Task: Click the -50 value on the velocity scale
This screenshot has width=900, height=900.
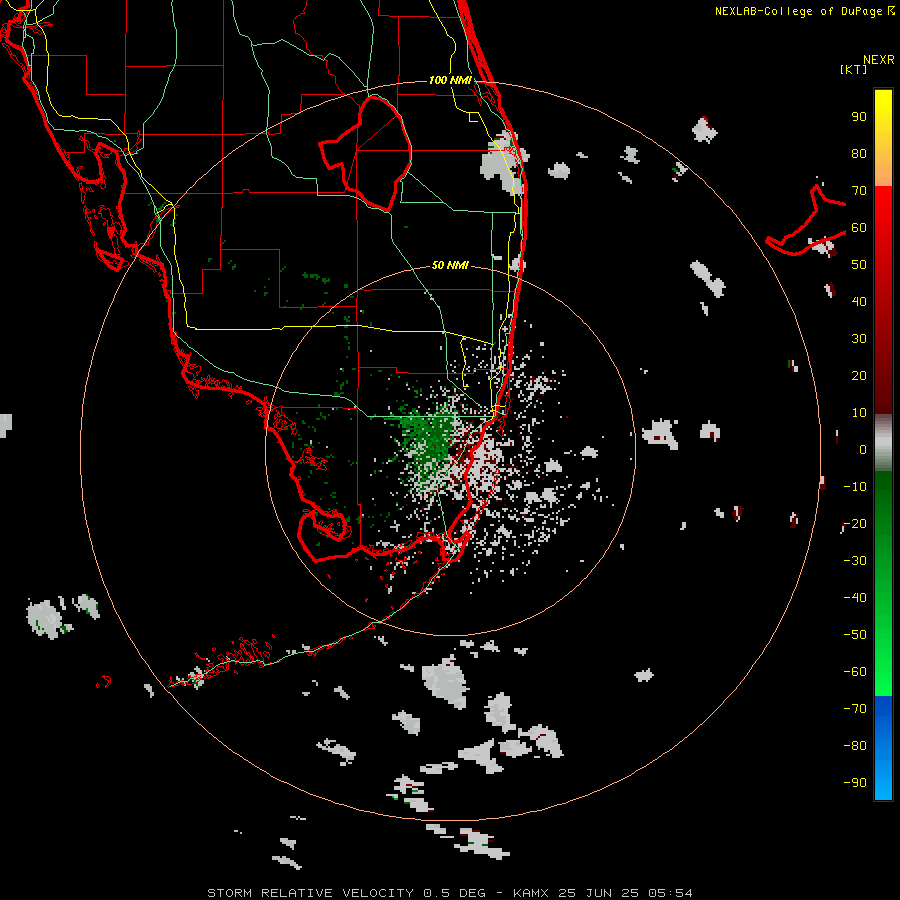Action: (x=855, y=635)
